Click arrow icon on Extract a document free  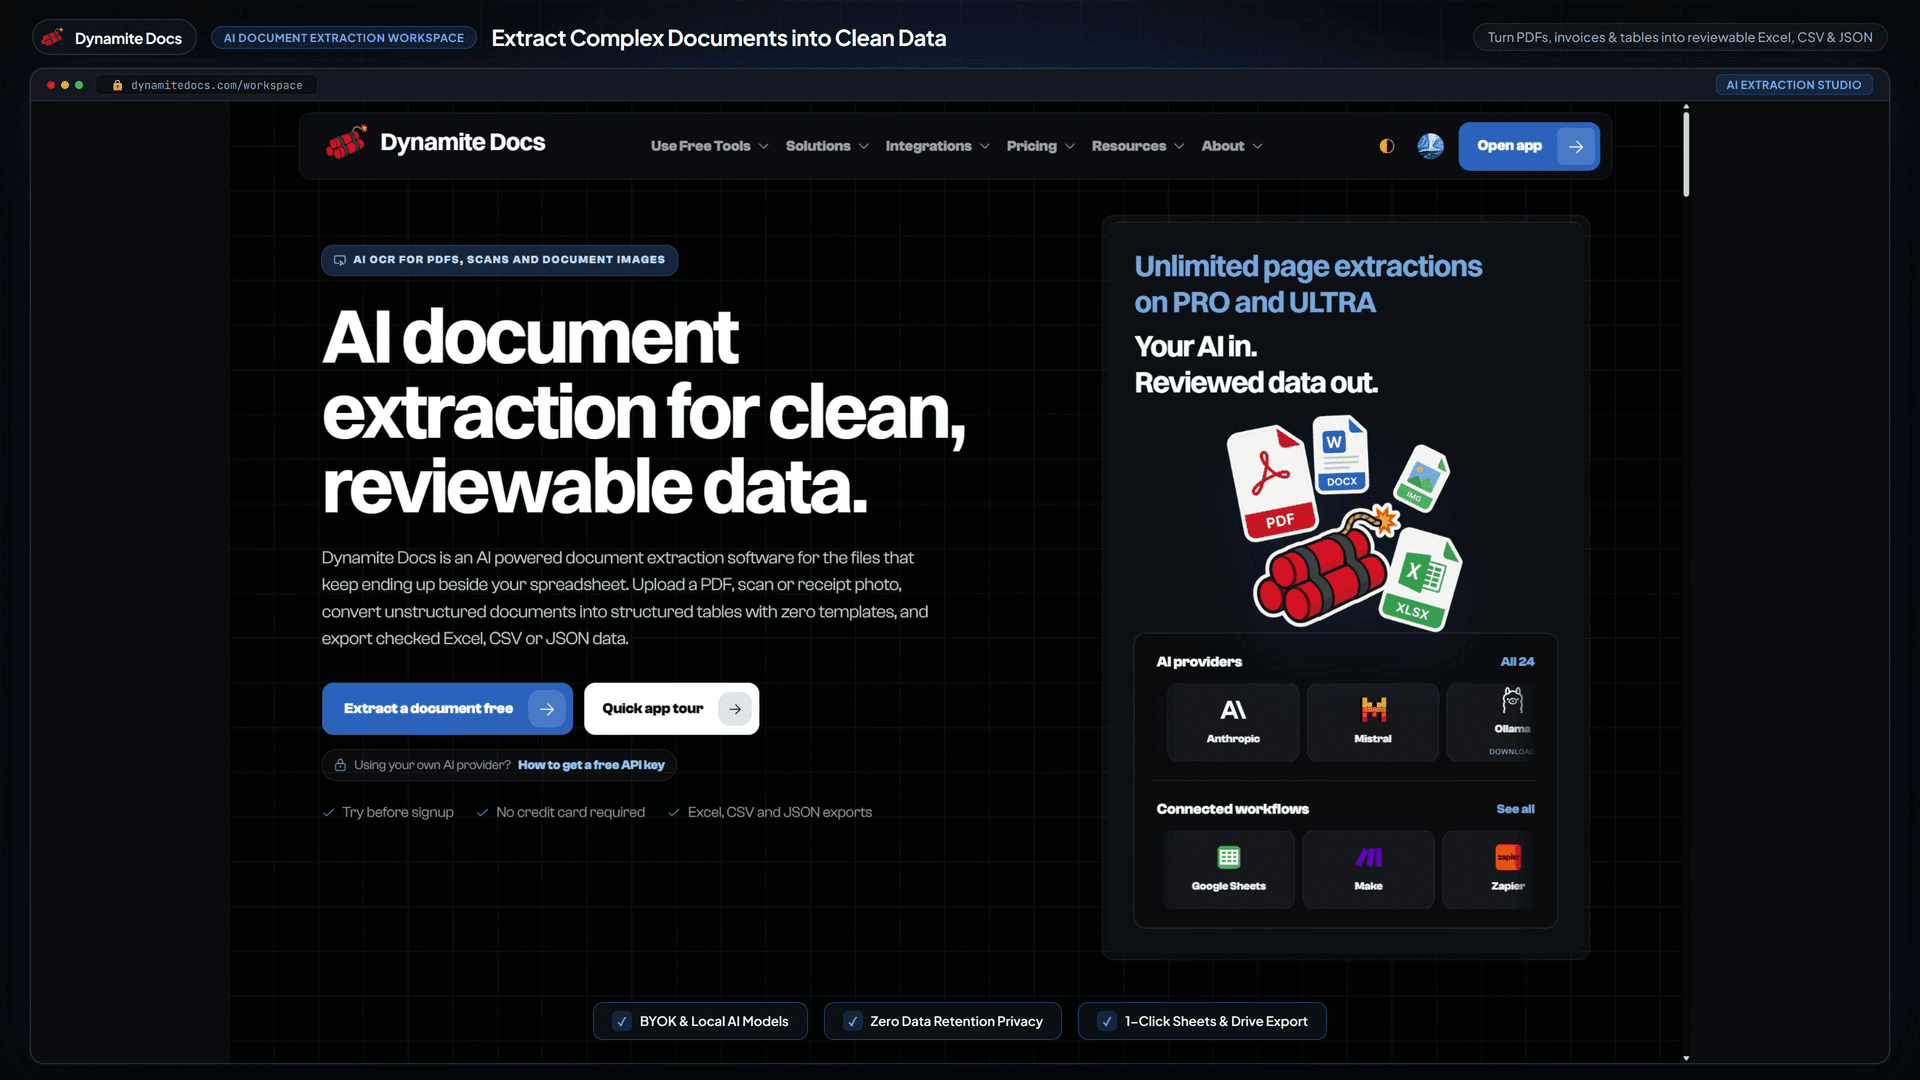(547, 709)
